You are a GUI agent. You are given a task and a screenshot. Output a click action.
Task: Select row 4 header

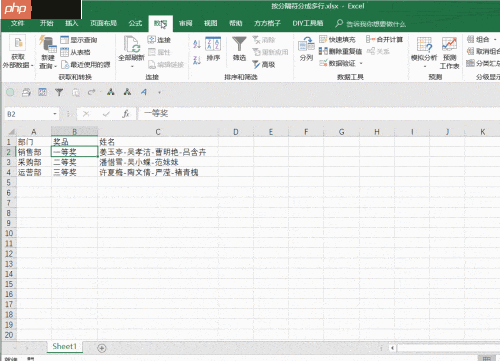click(9, 172)
